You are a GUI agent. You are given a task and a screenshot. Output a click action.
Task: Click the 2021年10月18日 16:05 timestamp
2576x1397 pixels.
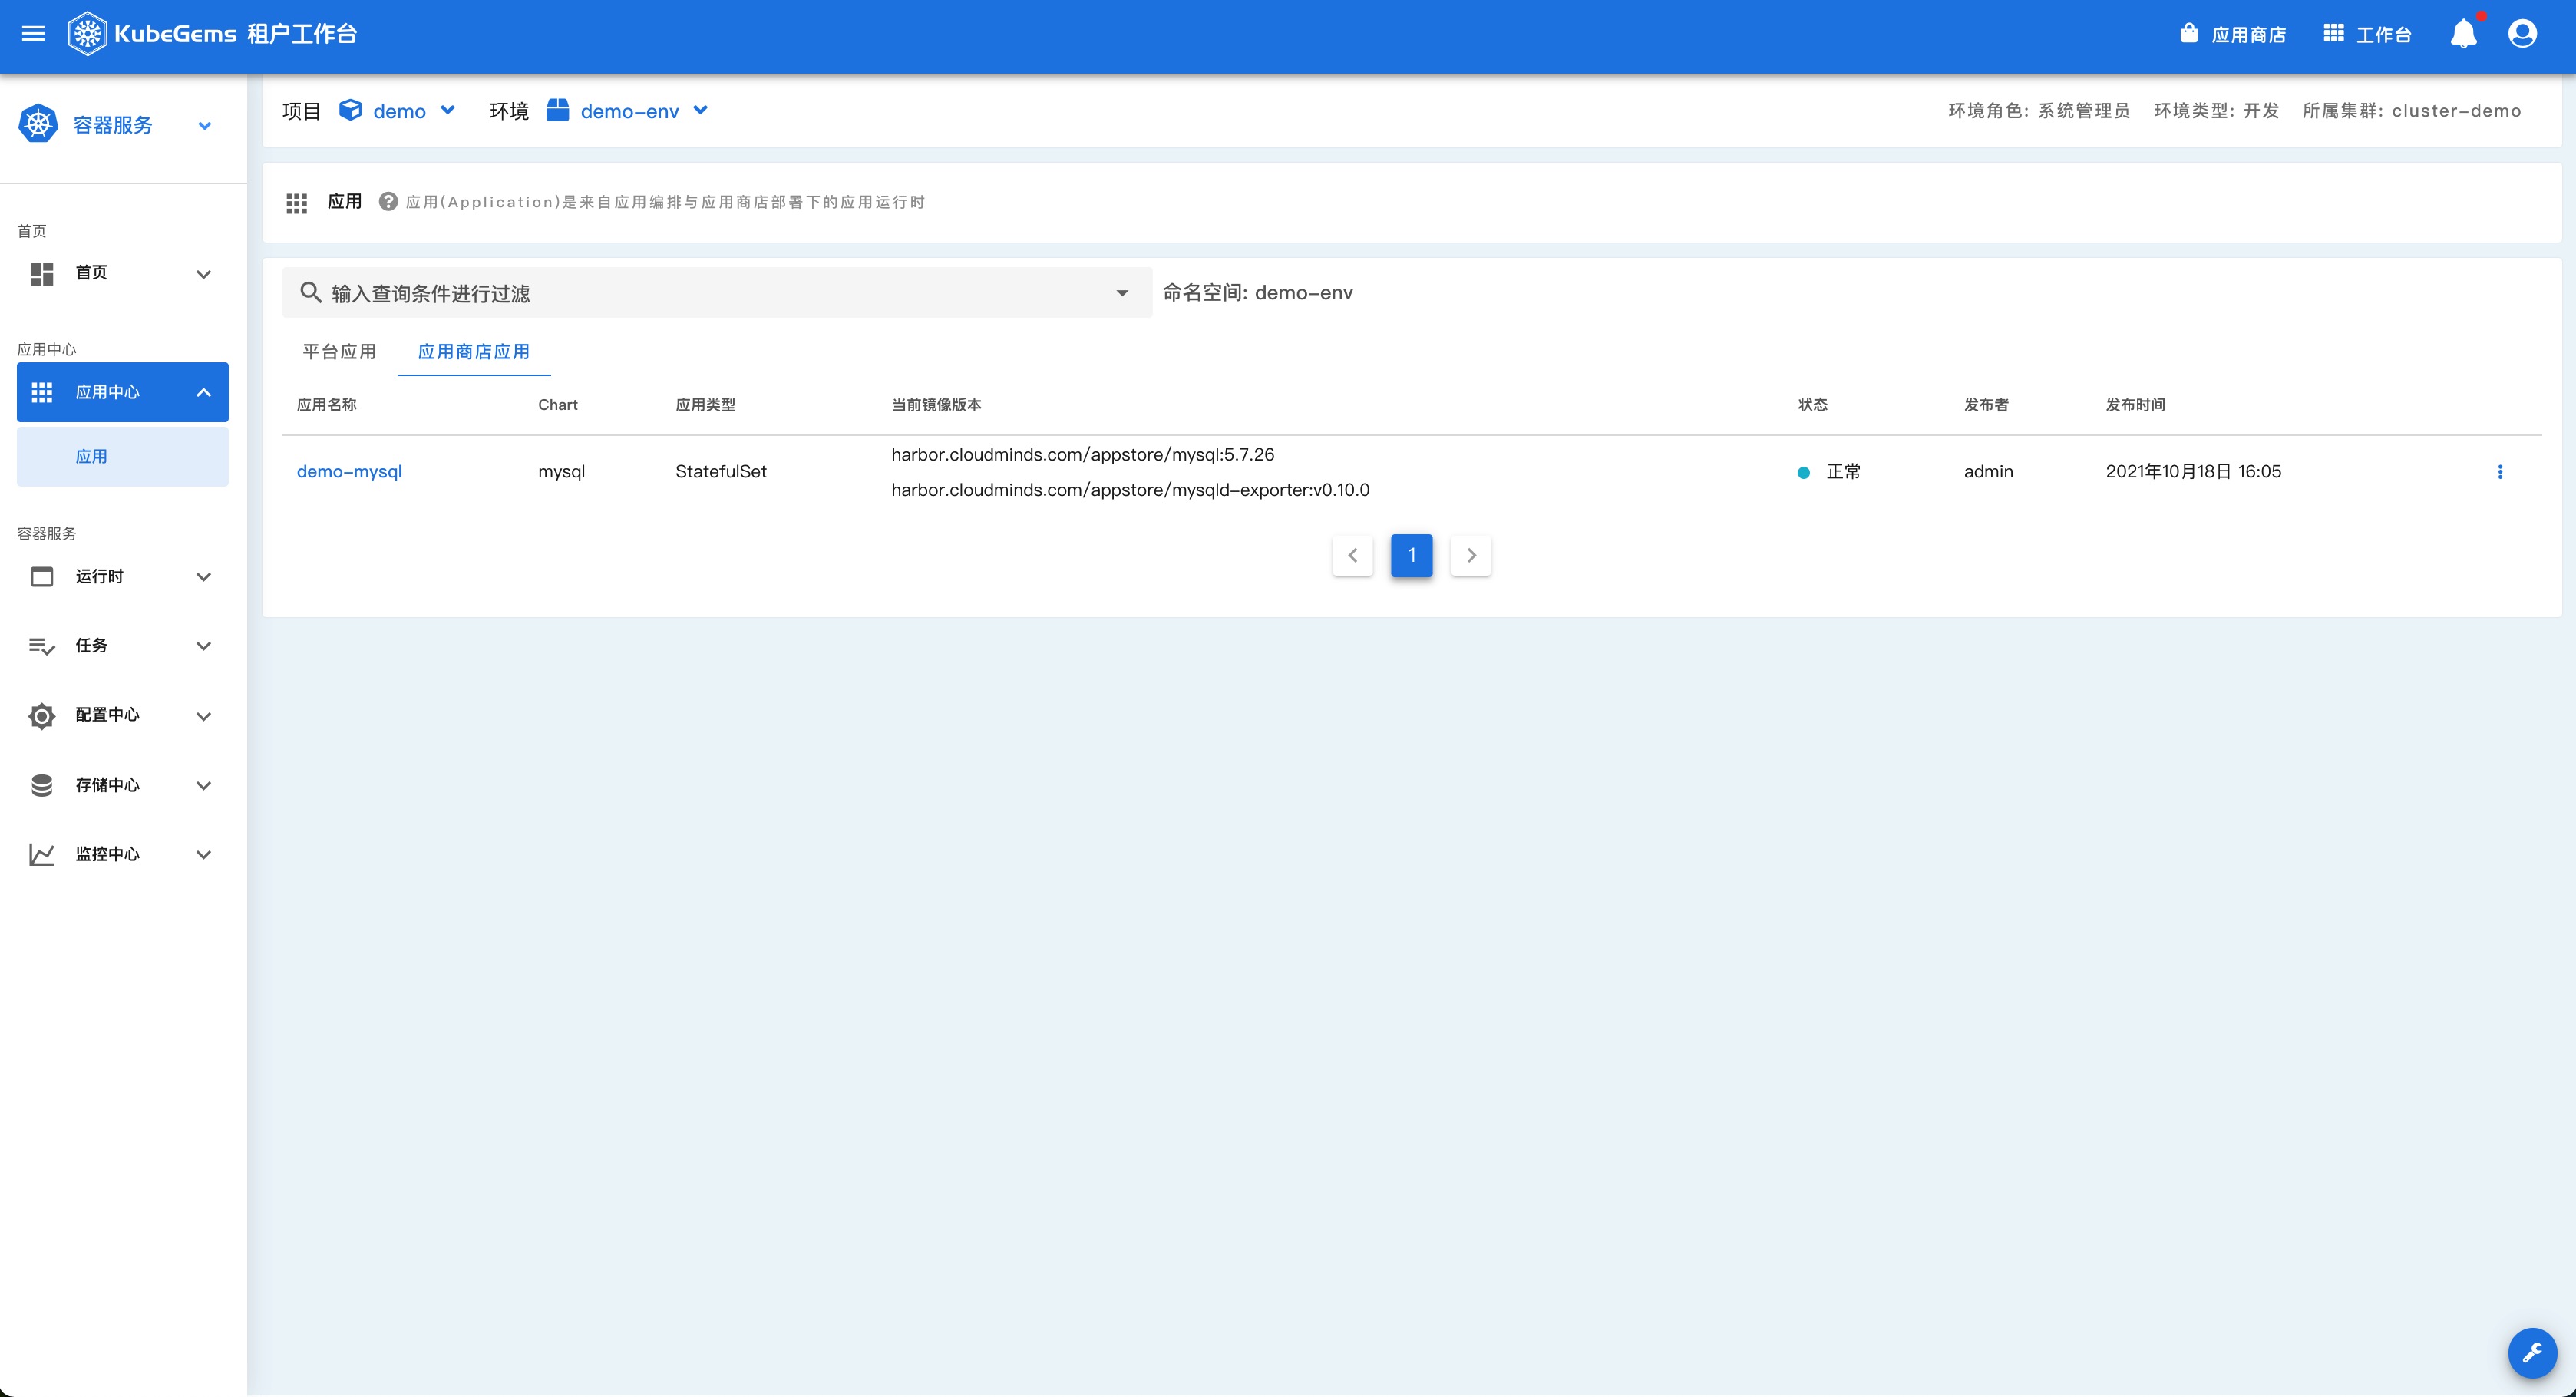(2194, 472)
